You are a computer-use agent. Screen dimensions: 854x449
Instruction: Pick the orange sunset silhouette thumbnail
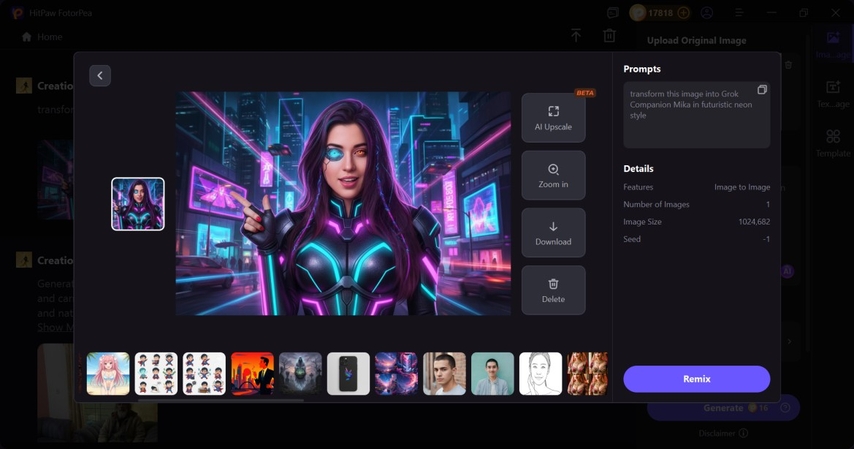(x=252, y=374)
